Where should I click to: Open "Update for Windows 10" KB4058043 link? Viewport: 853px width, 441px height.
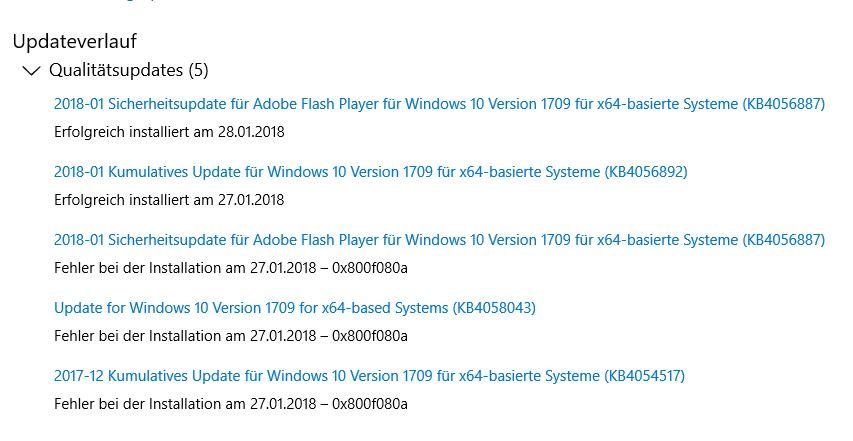click(294, 308)
